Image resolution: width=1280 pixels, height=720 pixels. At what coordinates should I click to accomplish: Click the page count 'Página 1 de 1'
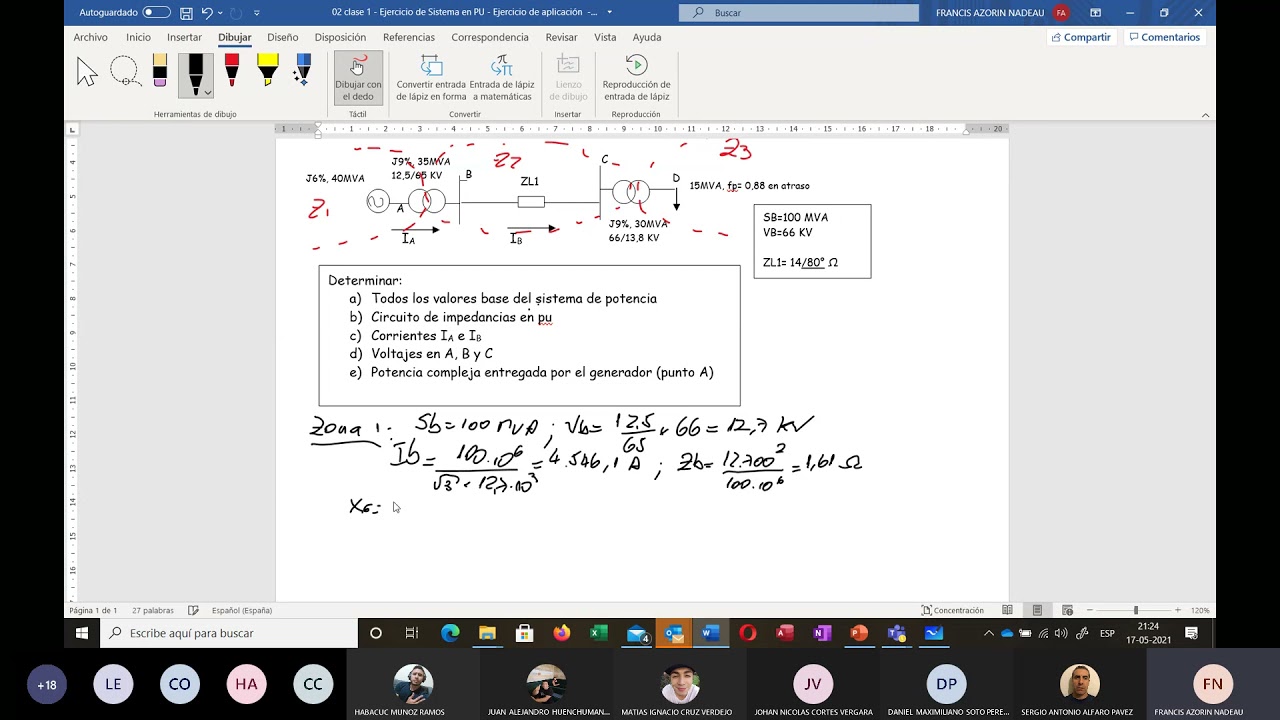coord(93,610)
